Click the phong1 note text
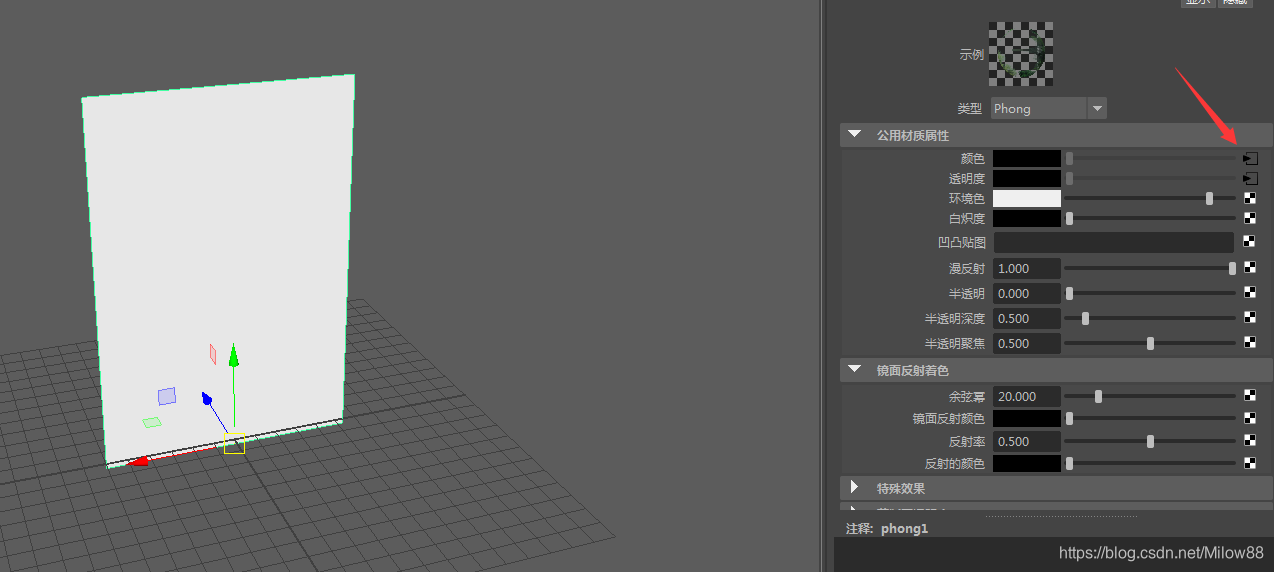 pyautogui.click(x=904, y=528)
